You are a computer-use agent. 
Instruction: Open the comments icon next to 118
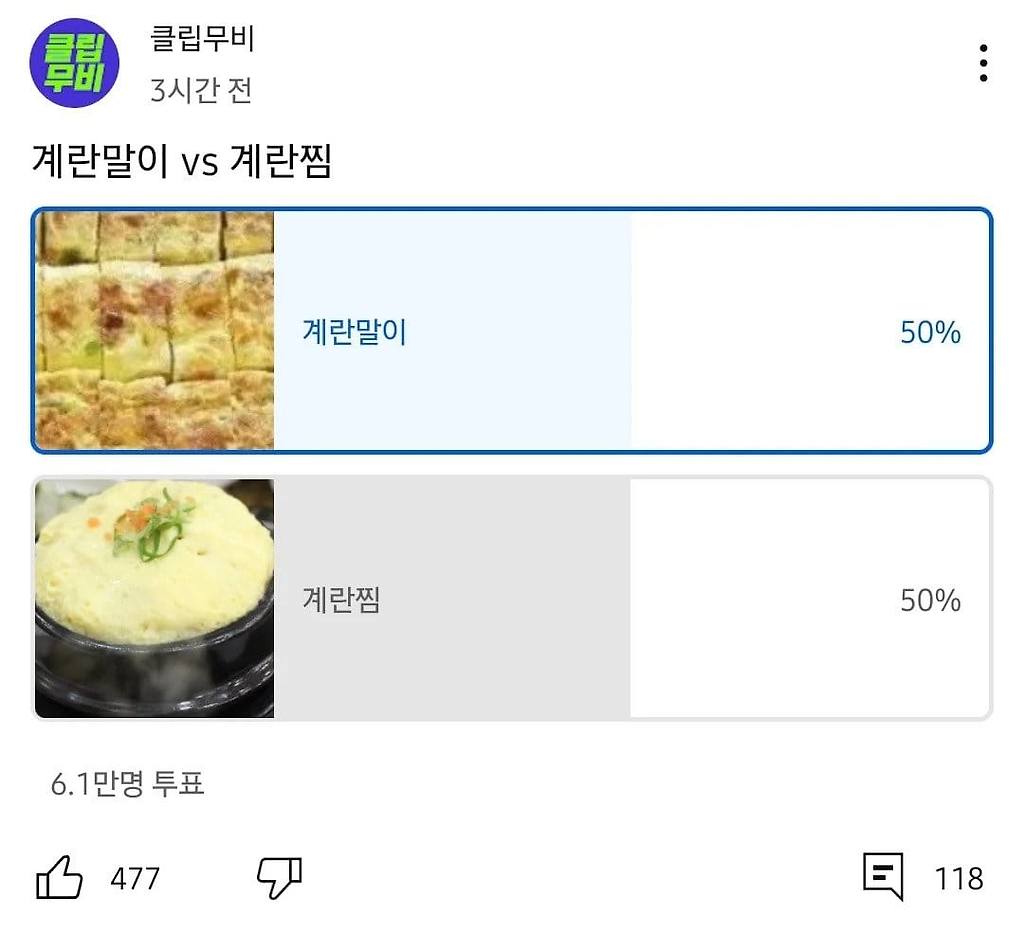pos(884,877)
